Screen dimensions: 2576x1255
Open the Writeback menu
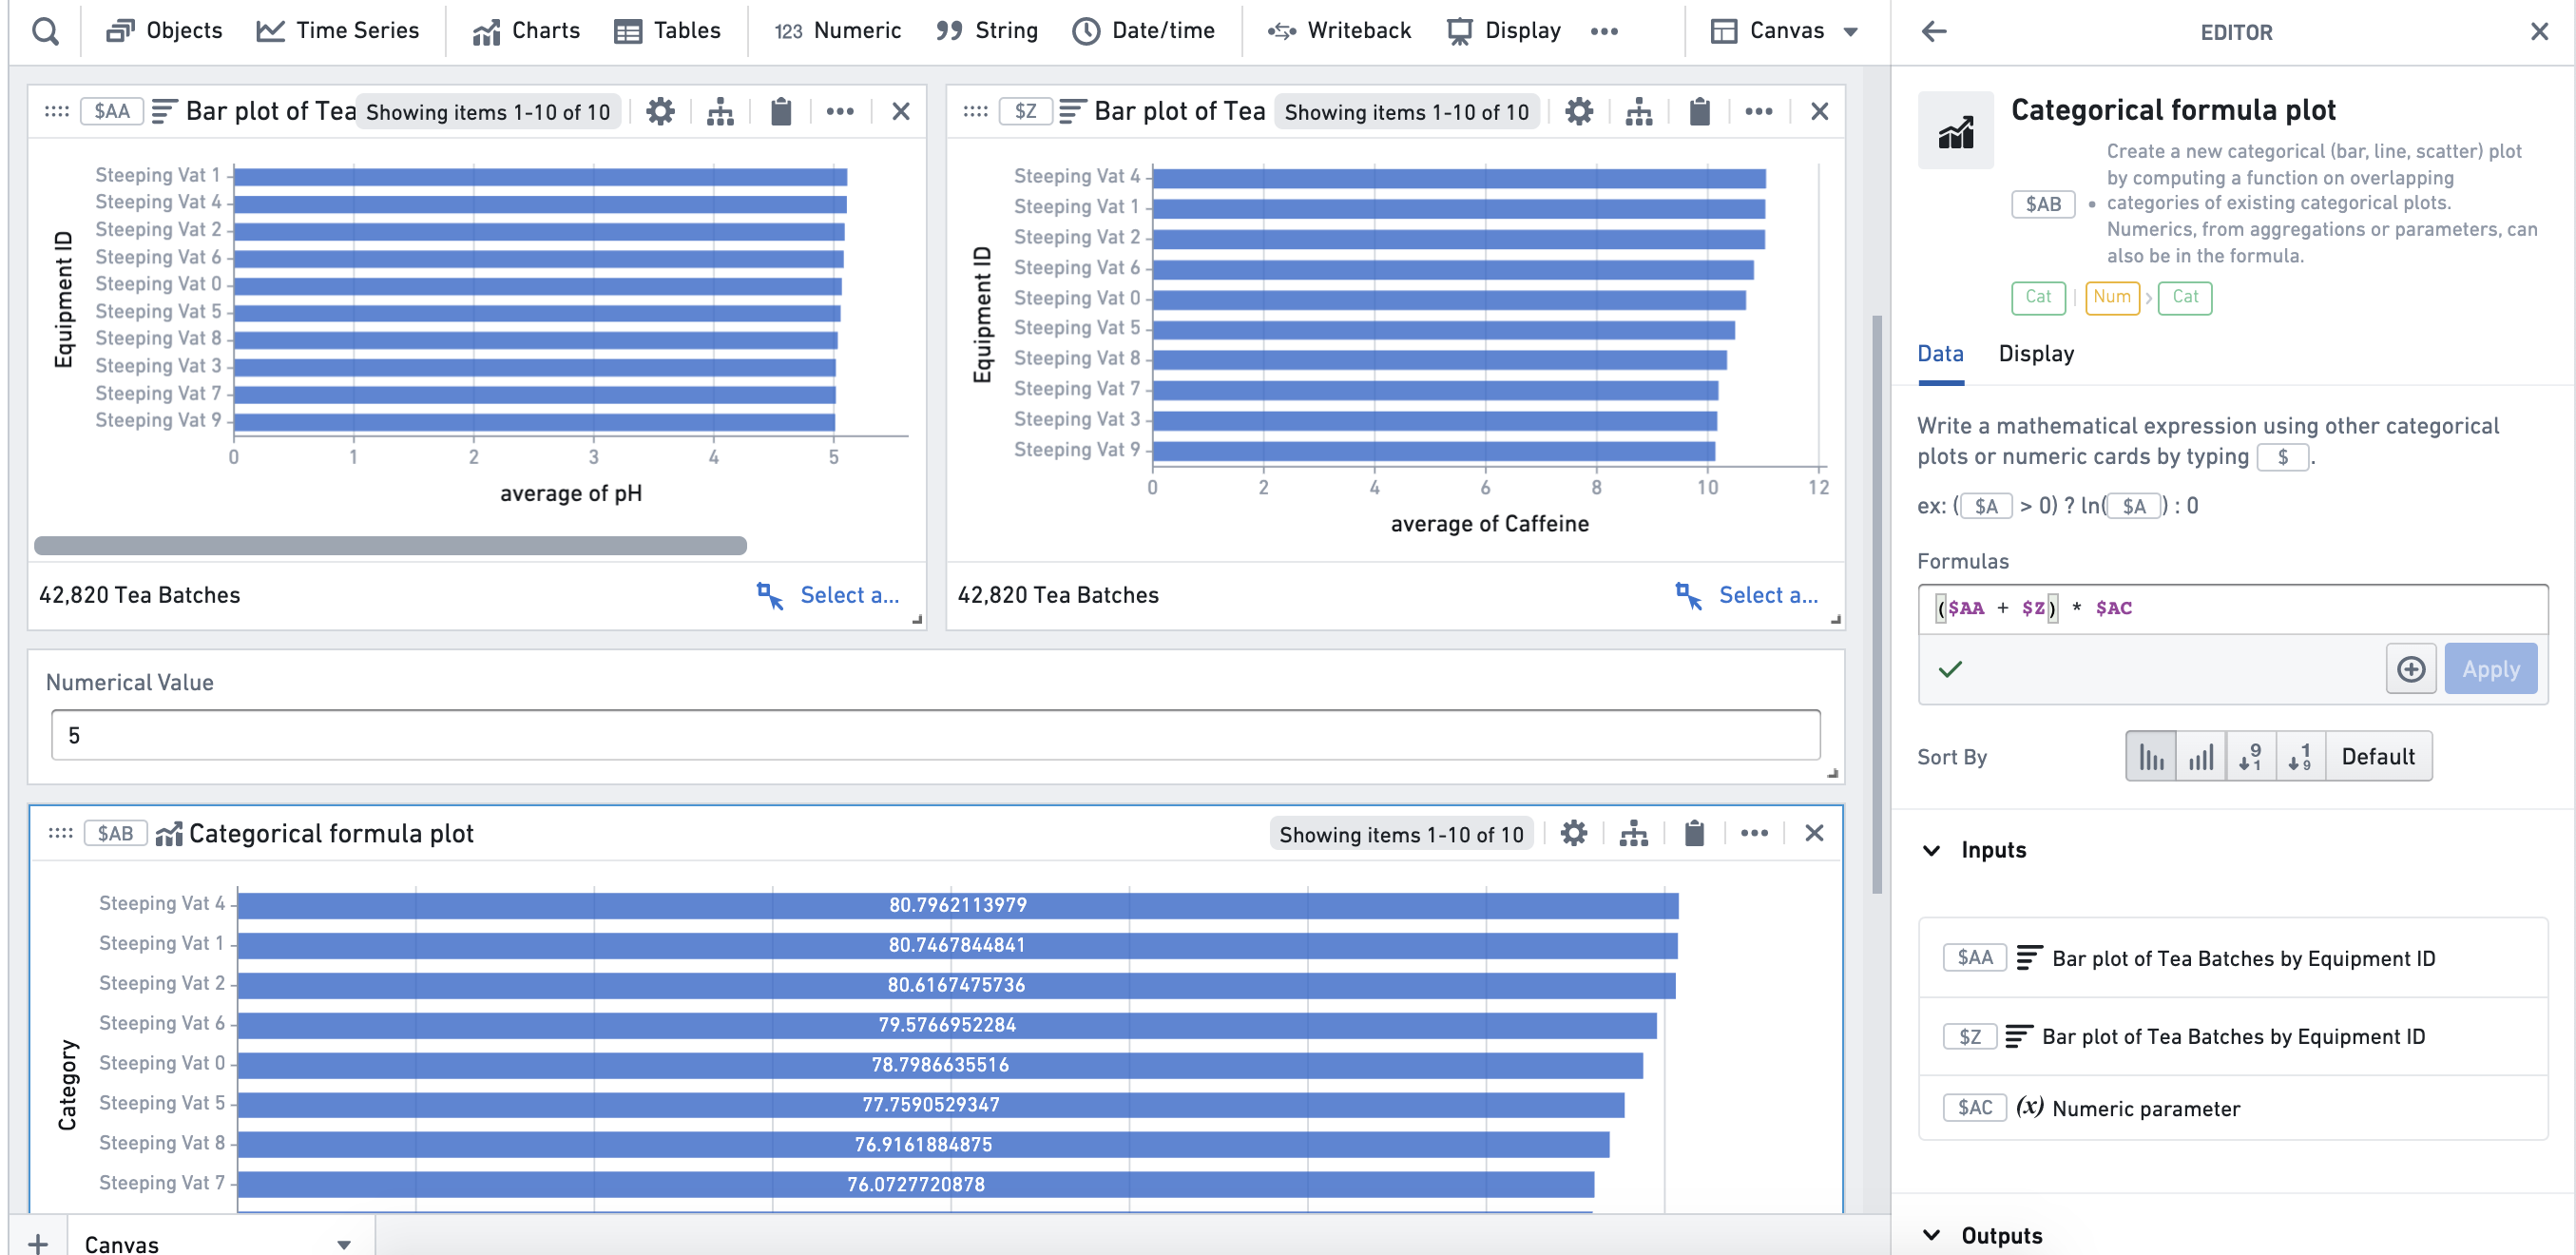coord(1340,31)
